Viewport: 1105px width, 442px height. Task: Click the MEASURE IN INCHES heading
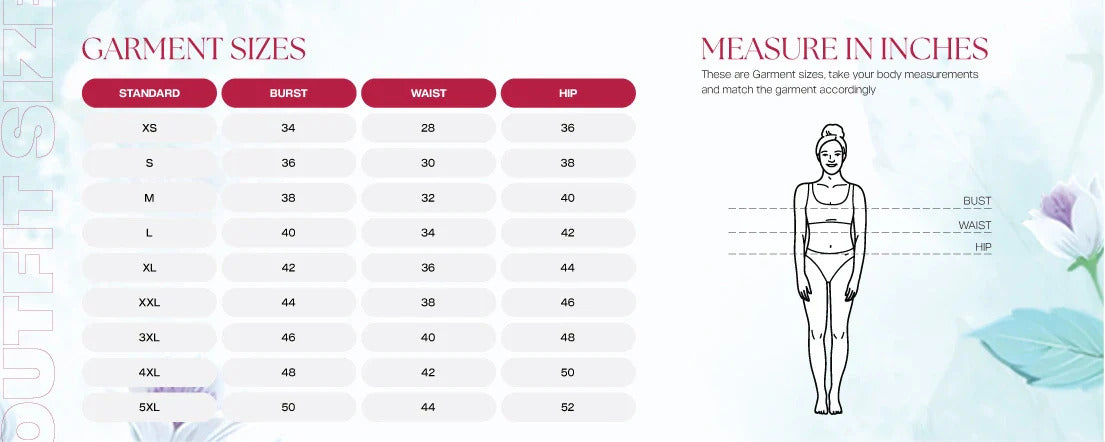click(x=844, y=49)
